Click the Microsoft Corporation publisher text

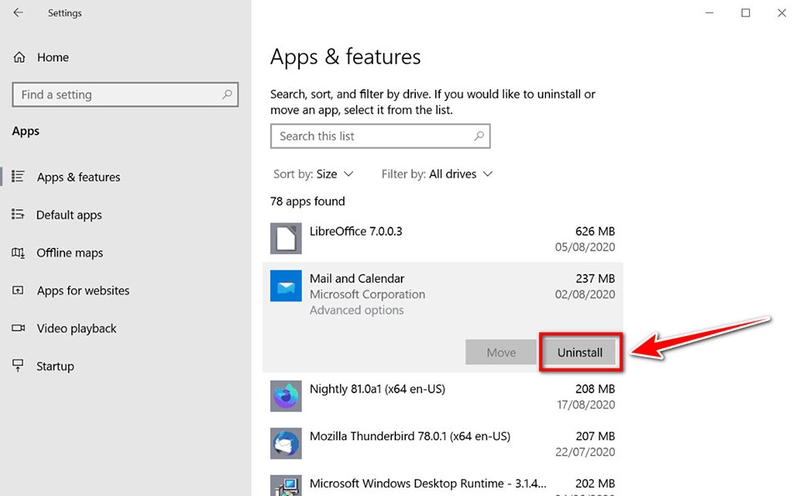[367, 294]
